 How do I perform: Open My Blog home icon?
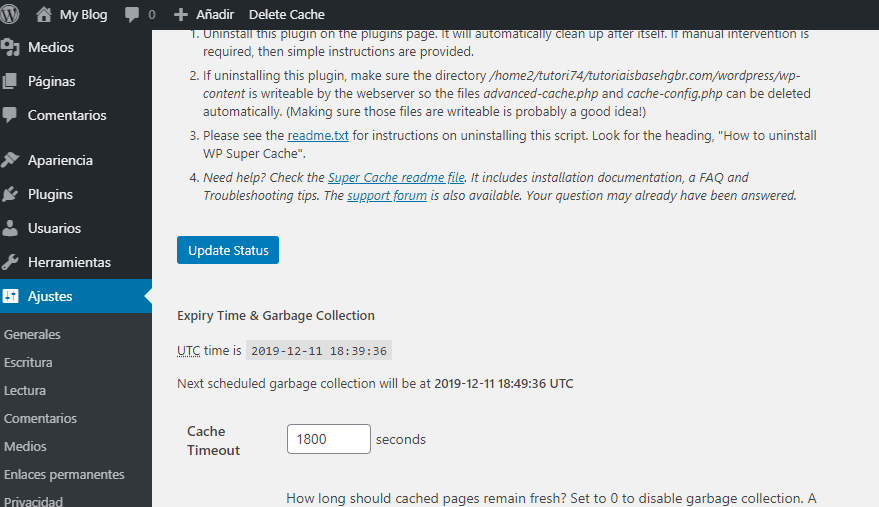(44, 14)
